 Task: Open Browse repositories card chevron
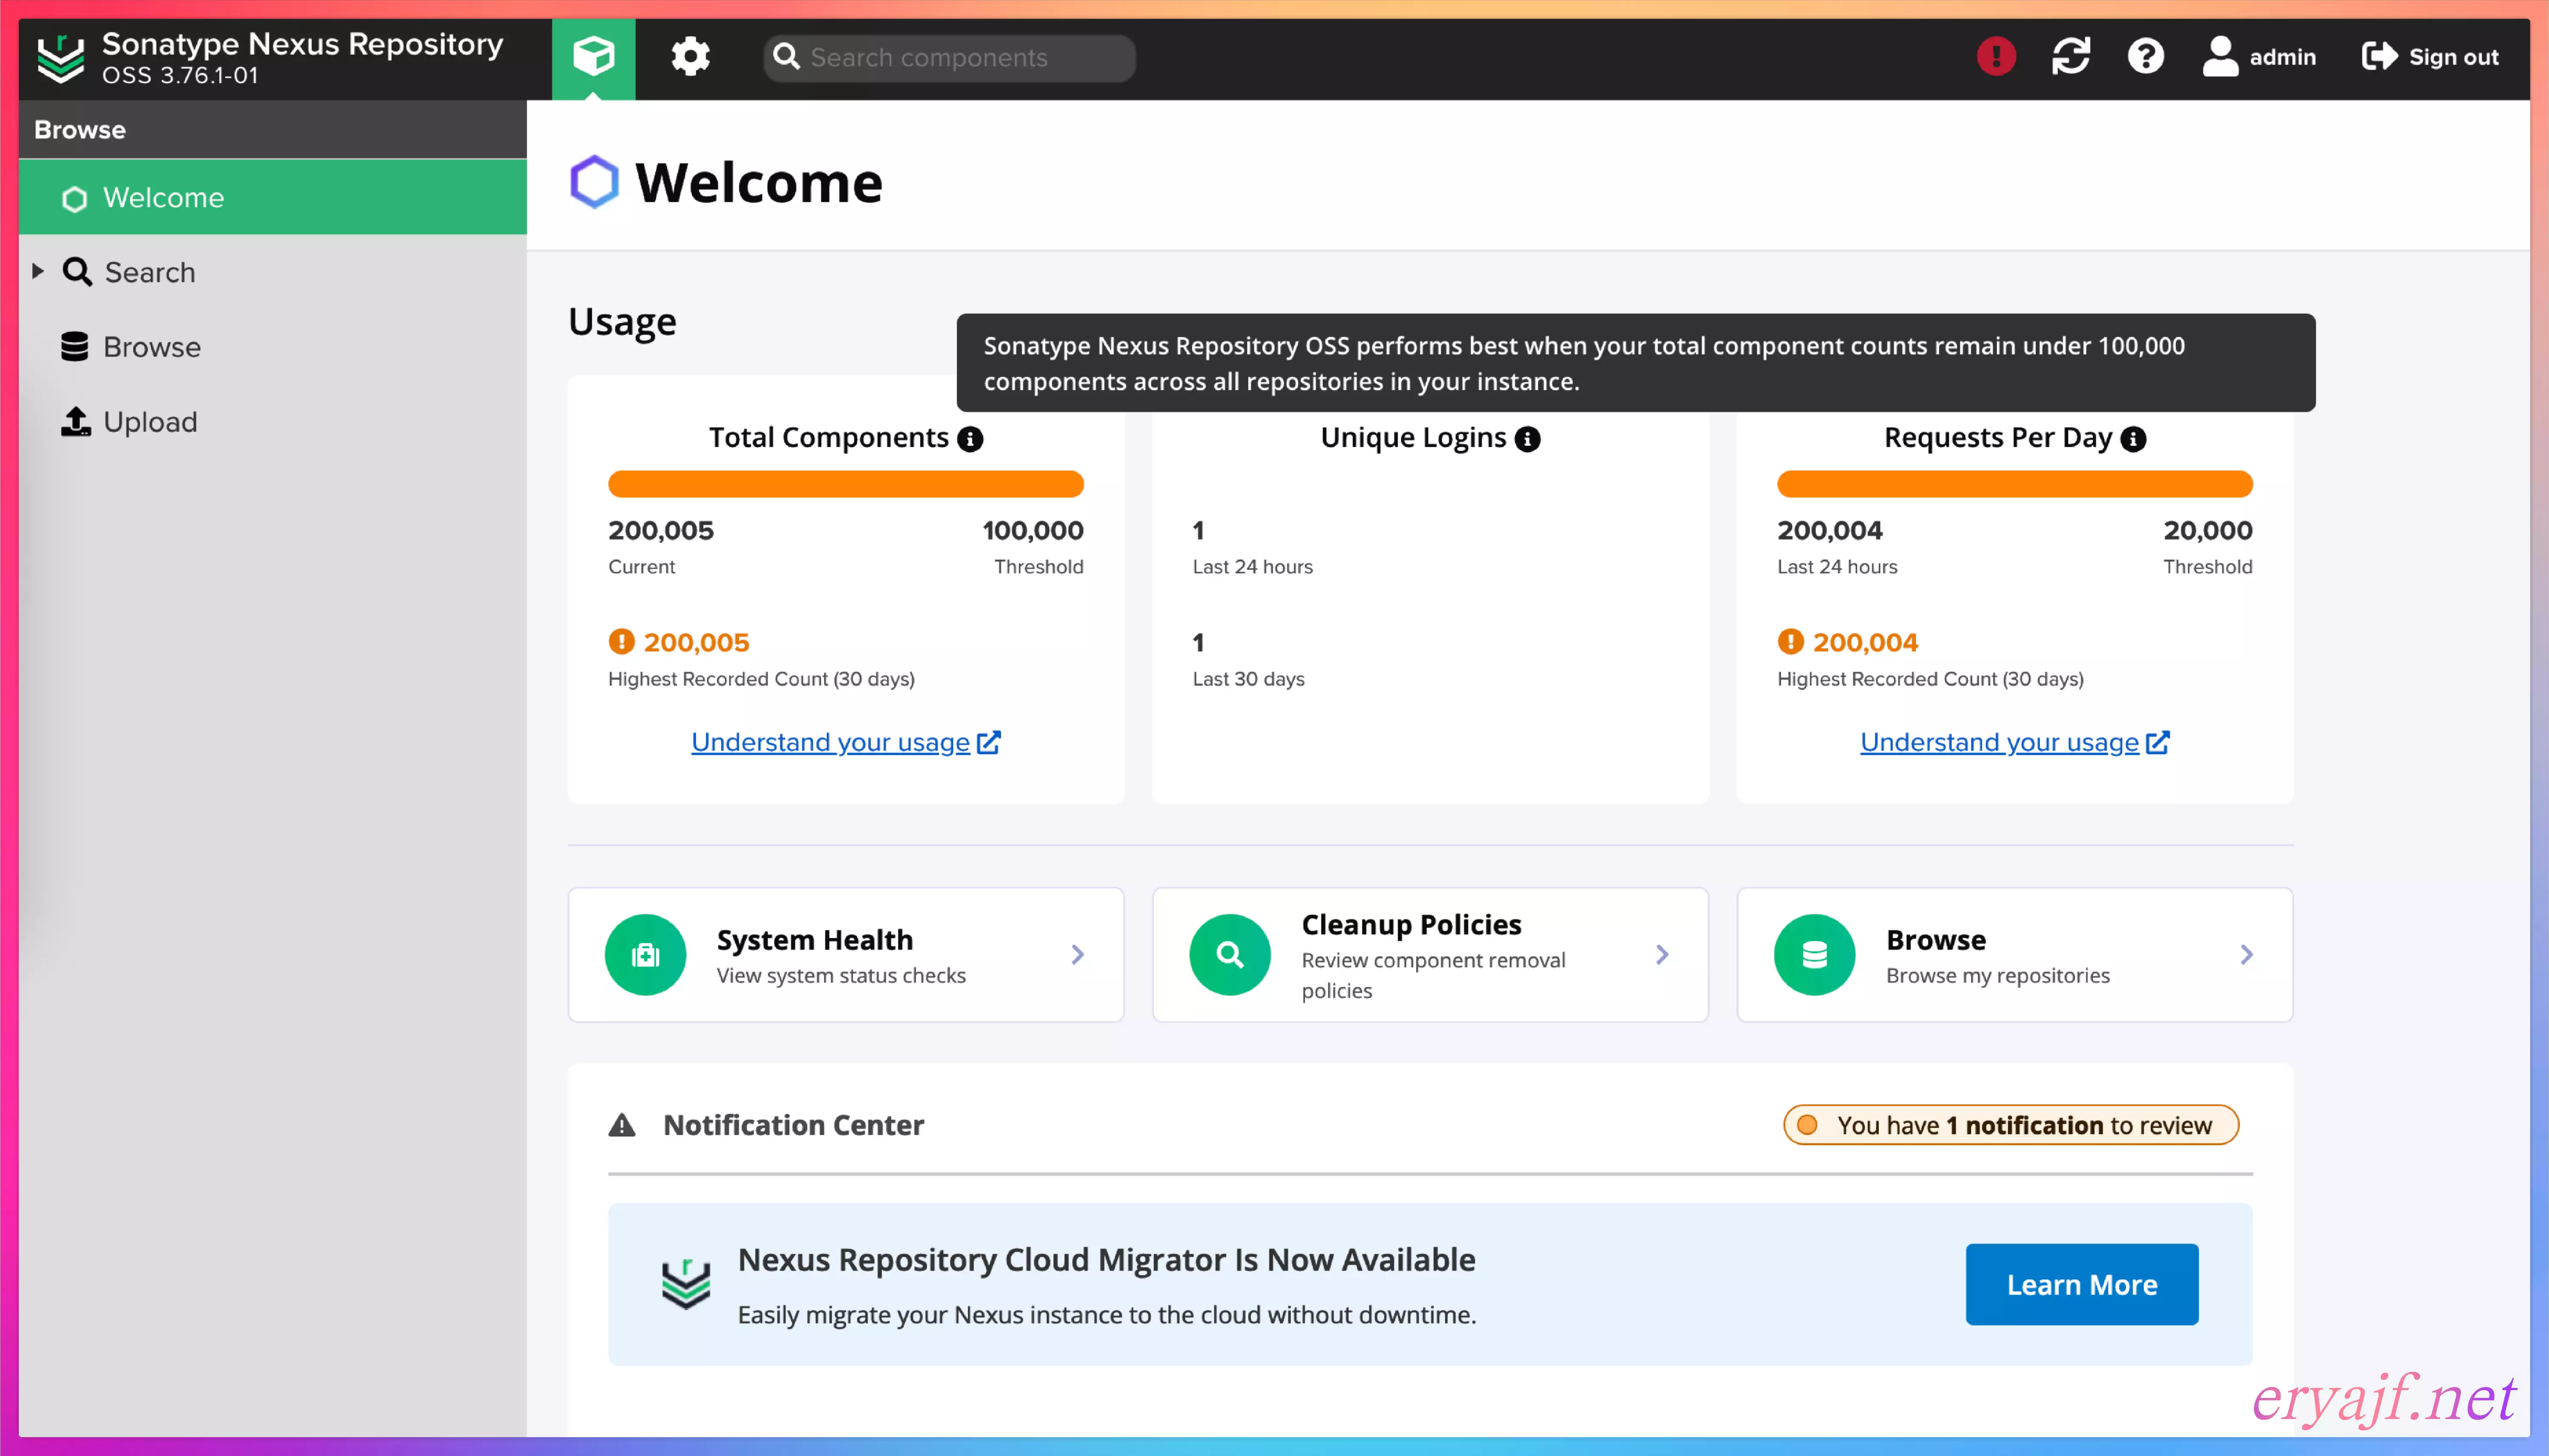tap(2246, 955)
